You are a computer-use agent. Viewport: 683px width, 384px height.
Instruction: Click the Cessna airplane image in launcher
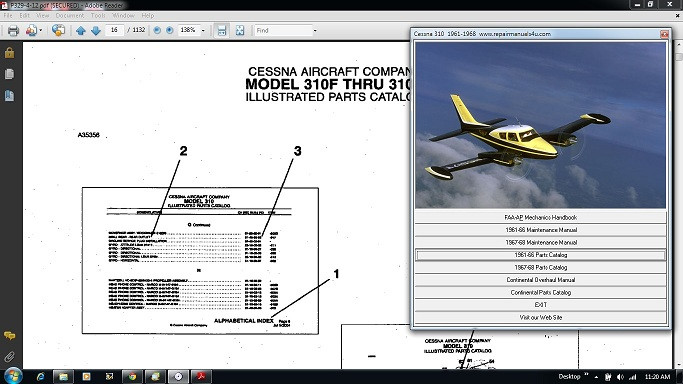[541, 125]
